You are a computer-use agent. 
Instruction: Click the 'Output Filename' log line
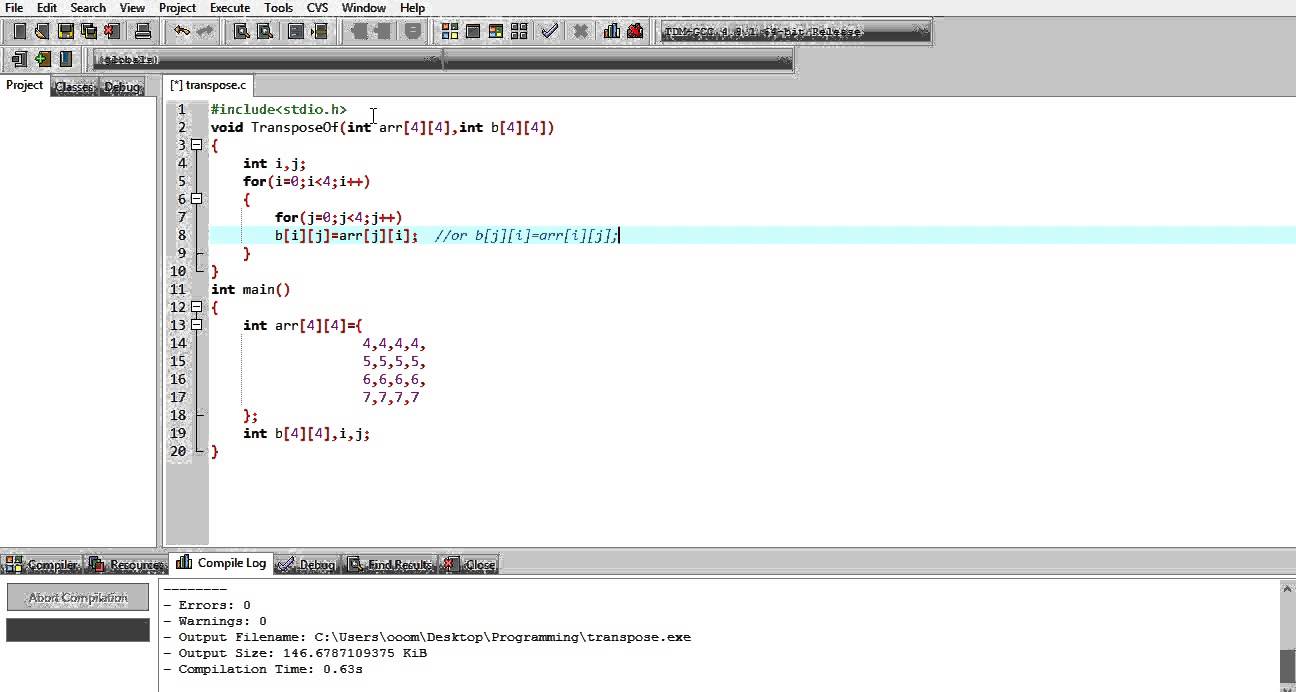coord(427,637)
